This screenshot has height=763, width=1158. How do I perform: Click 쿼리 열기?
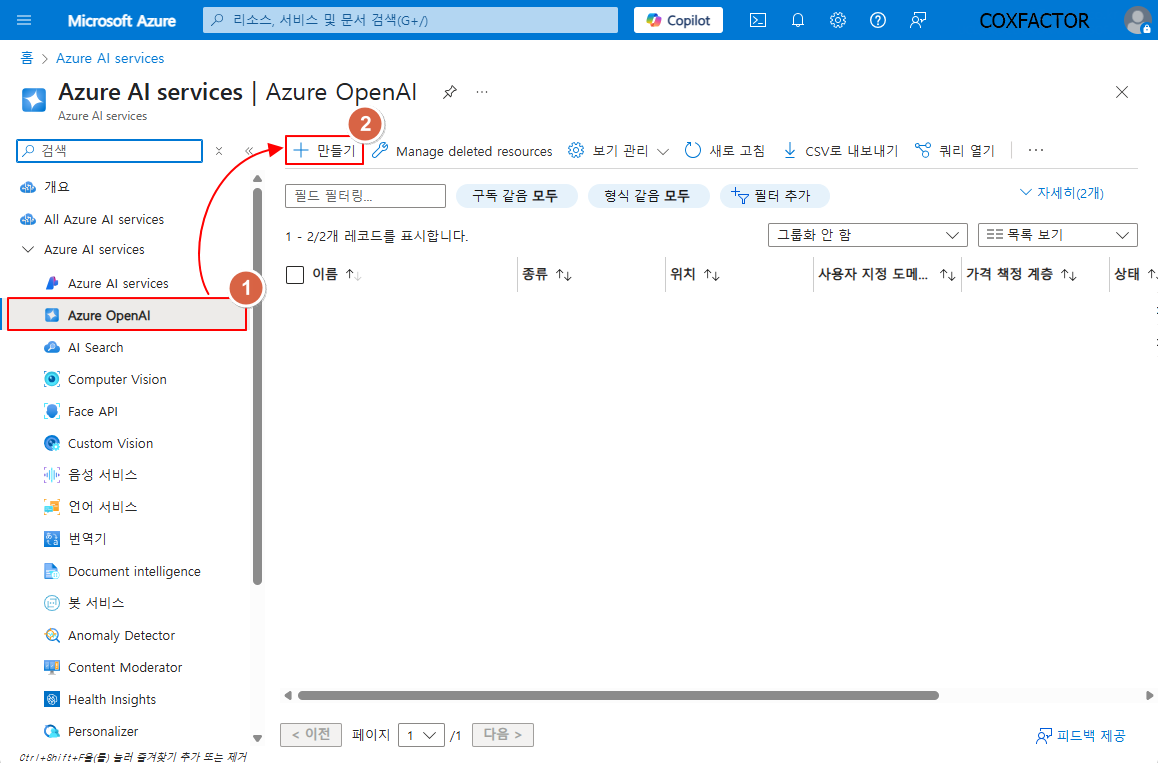(x=955, y=151)
